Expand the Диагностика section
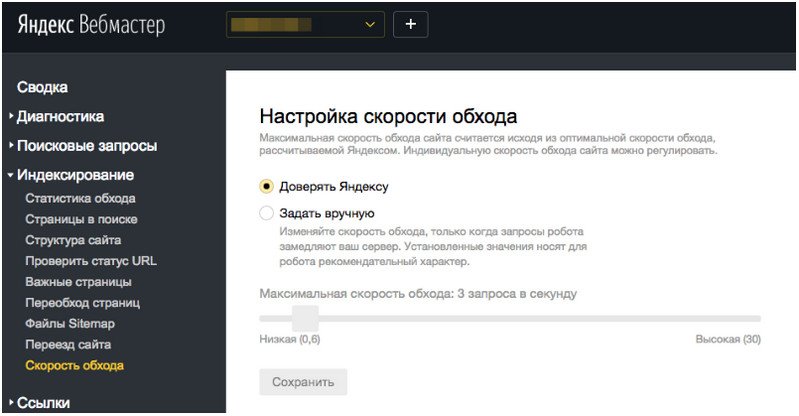The image size is (799, 416). tap(60, 117)
